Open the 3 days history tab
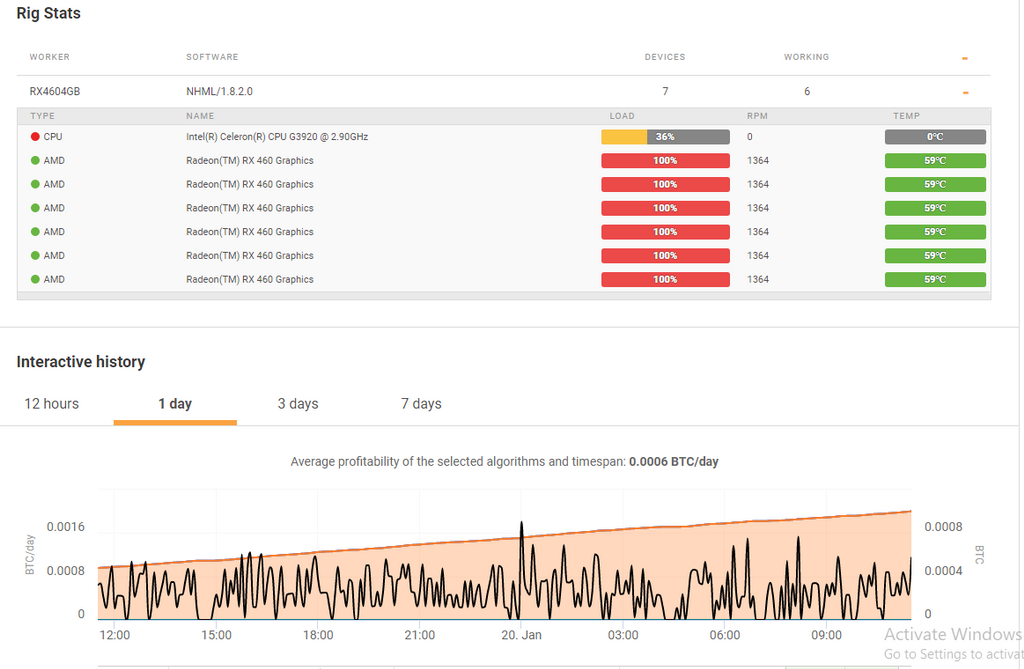 (298, 404)
